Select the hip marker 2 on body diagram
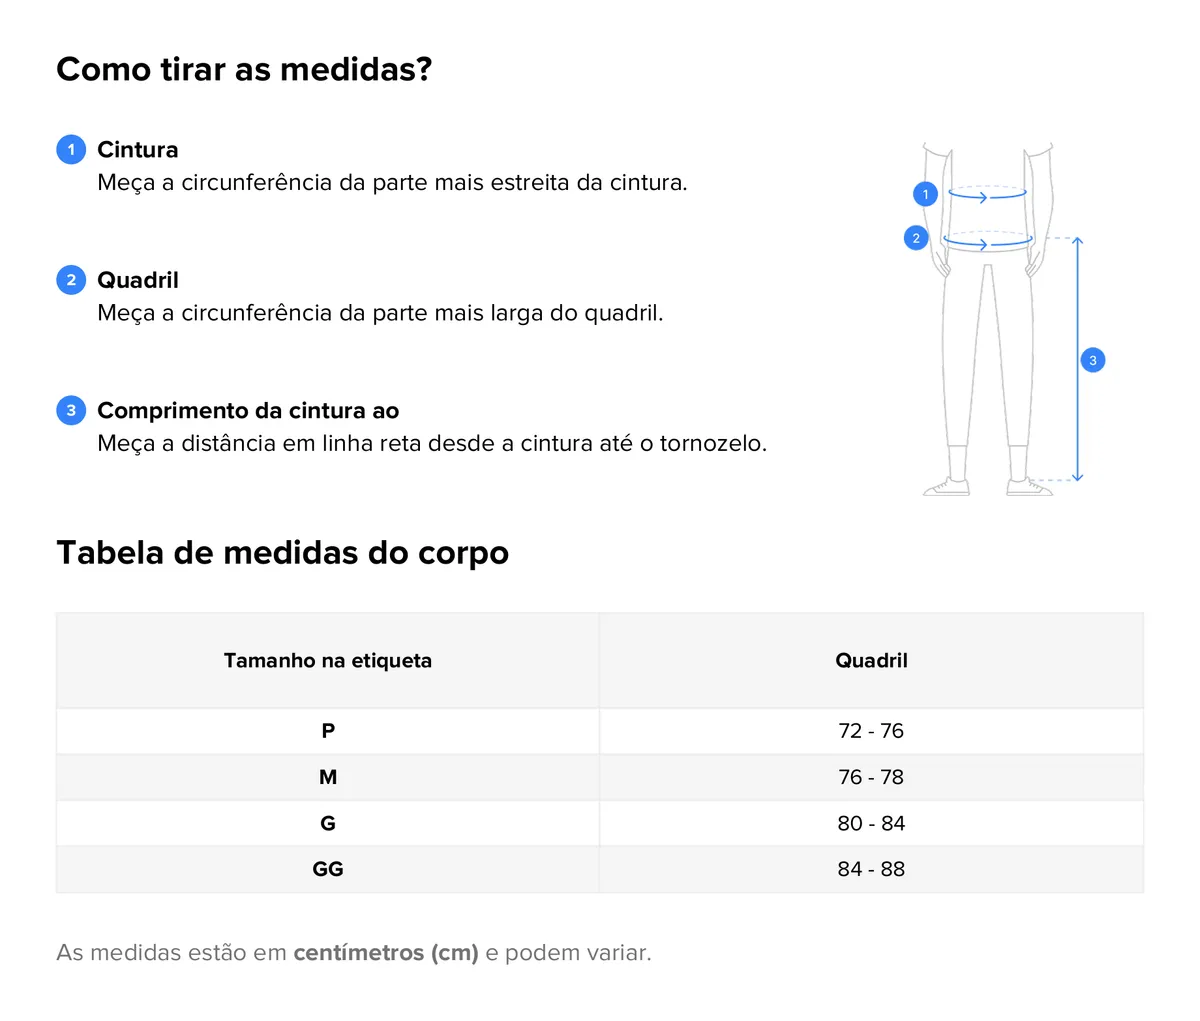1200x1021 pixels. click(916, 238)
